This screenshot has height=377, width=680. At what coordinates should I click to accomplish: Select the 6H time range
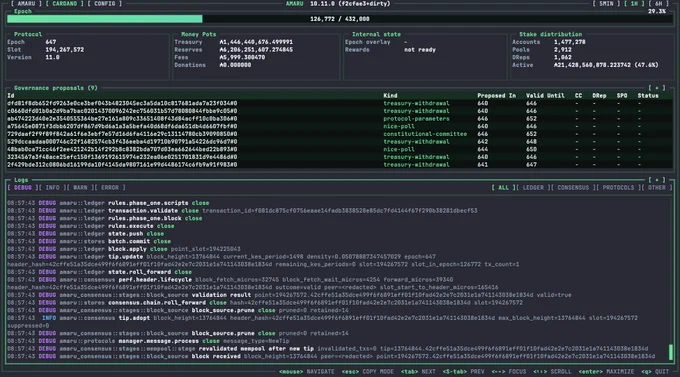coord(659,3)
